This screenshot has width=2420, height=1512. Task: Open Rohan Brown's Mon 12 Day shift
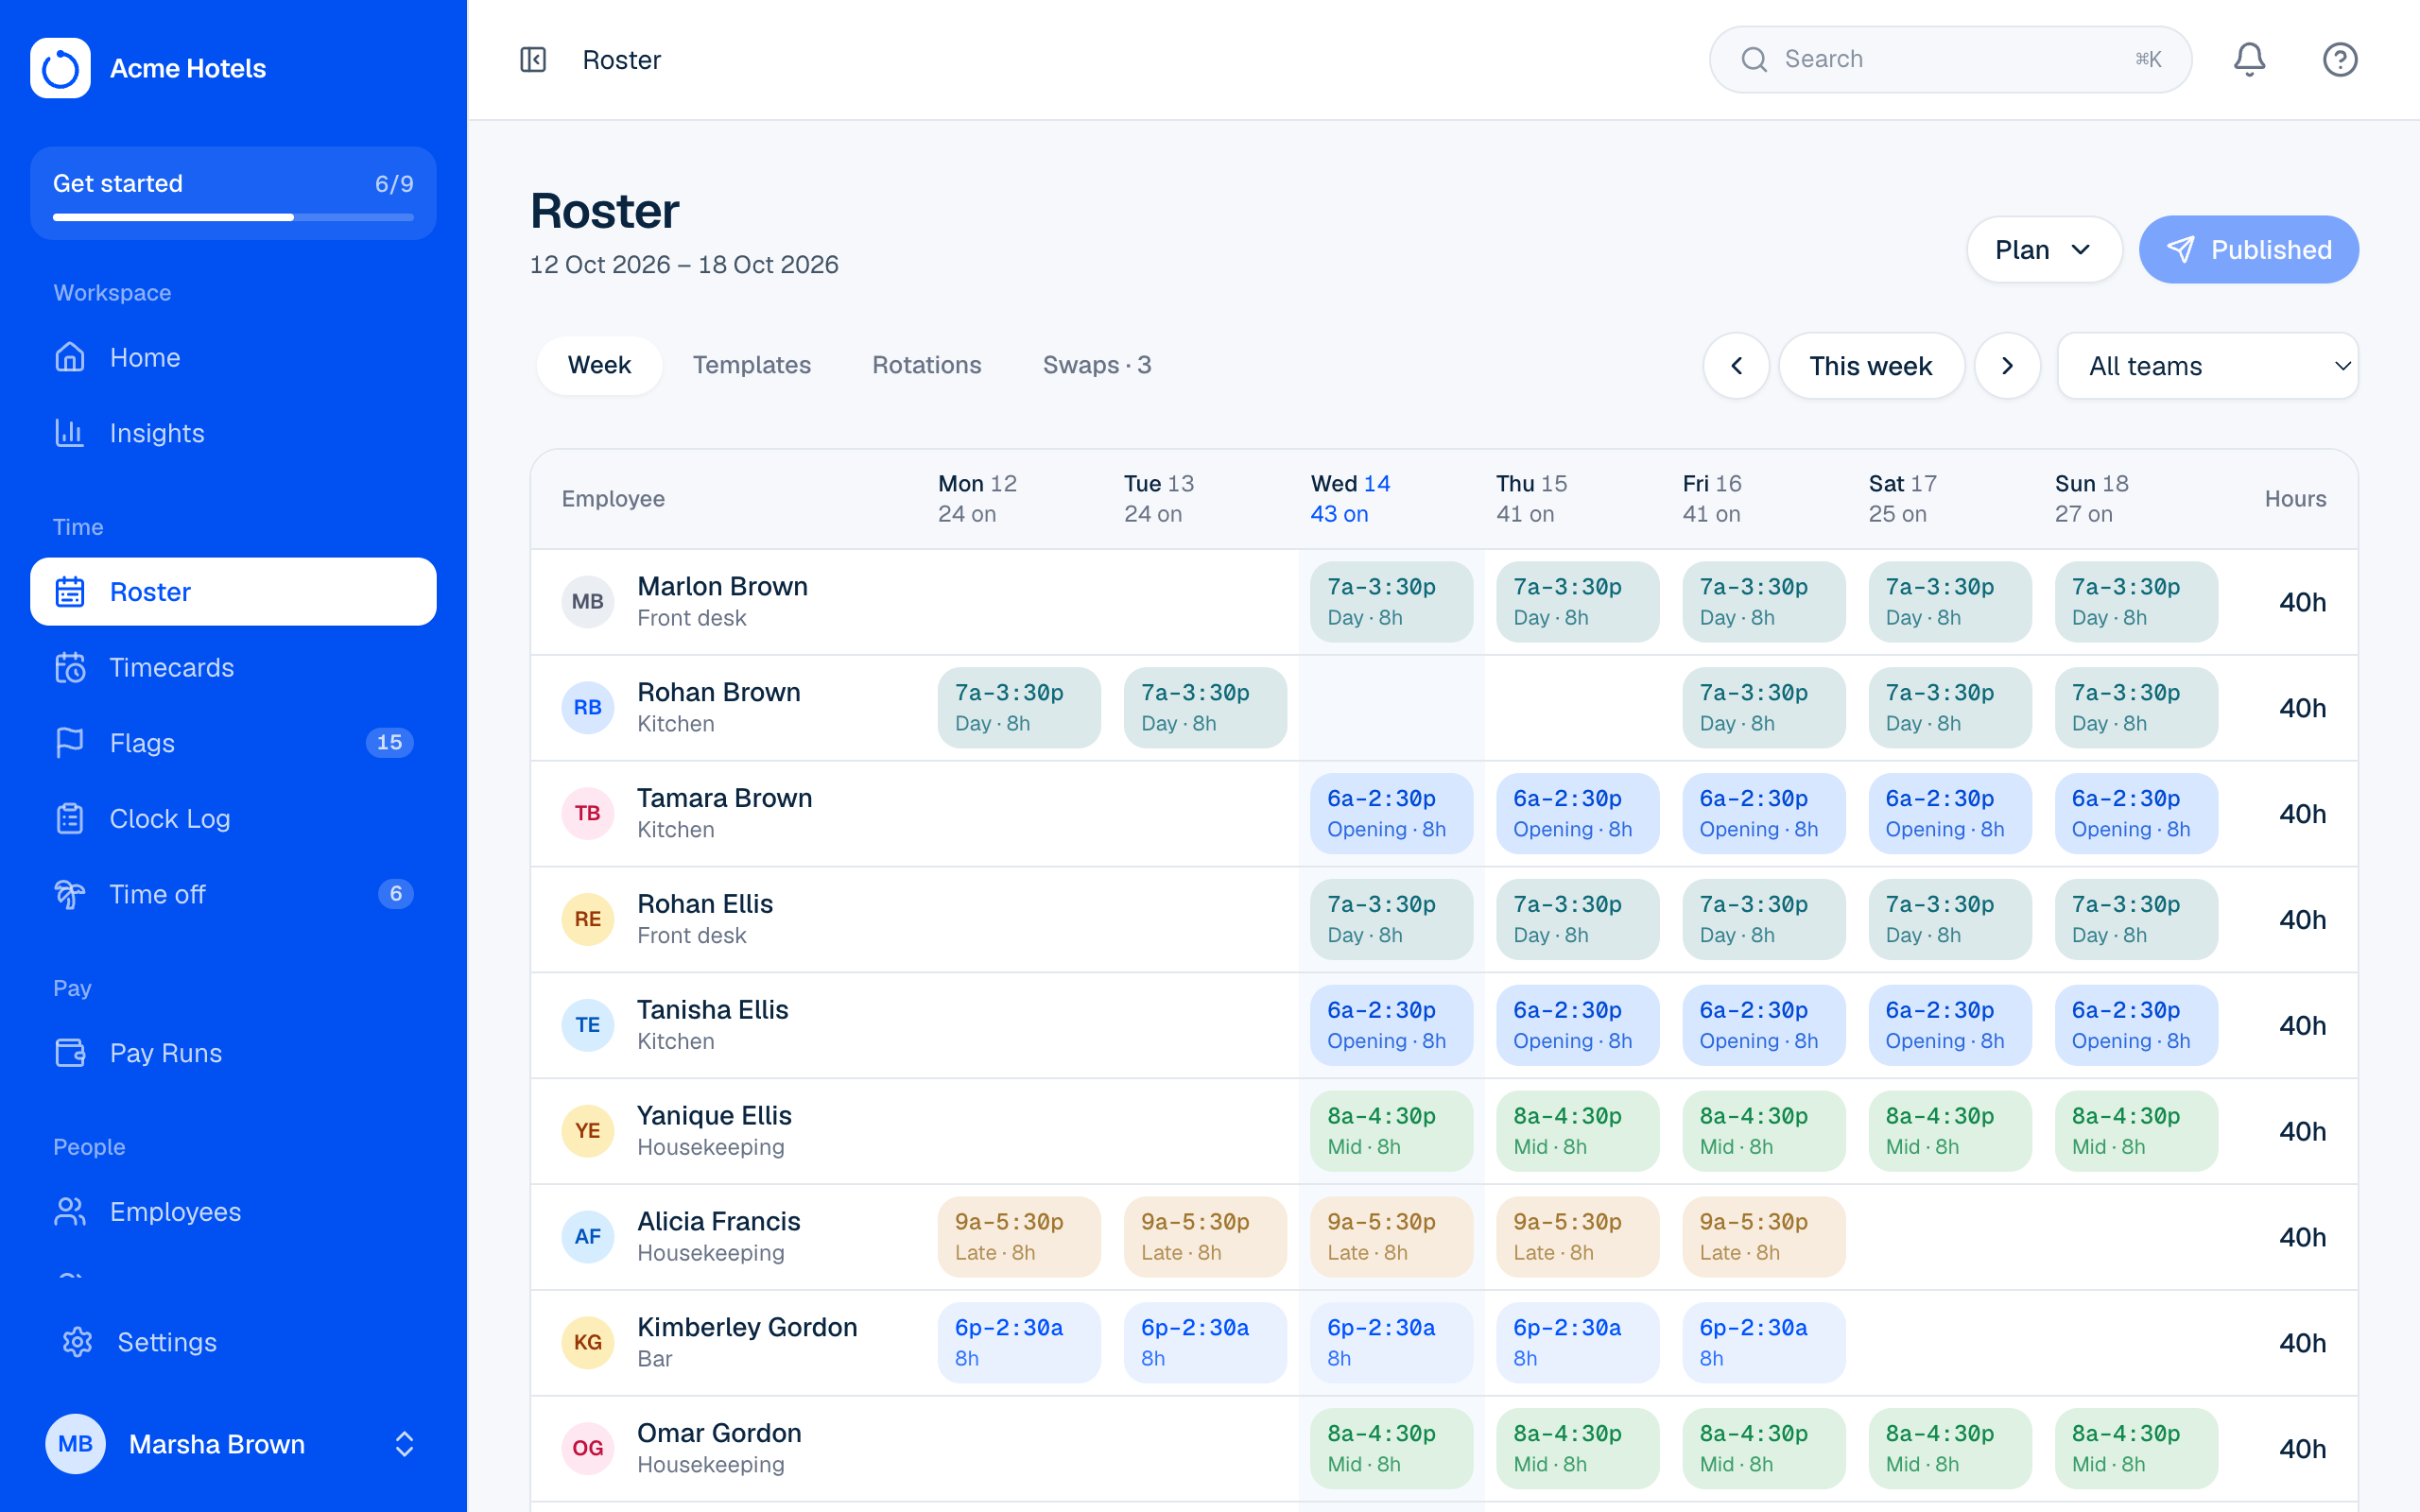(x=1019, y=708)
